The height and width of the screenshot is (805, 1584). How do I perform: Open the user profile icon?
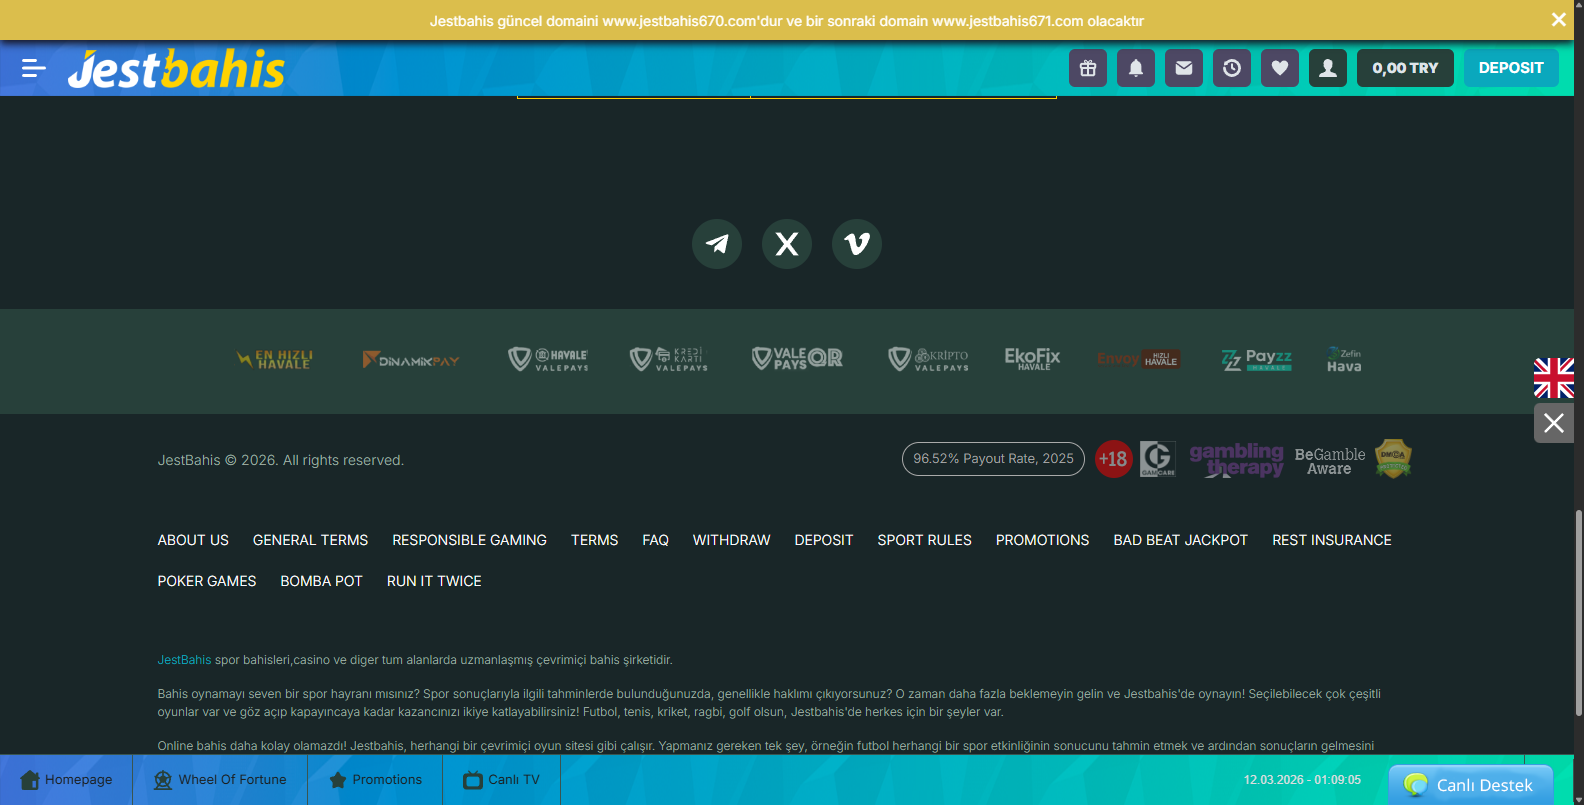[x=1328, y=68]
